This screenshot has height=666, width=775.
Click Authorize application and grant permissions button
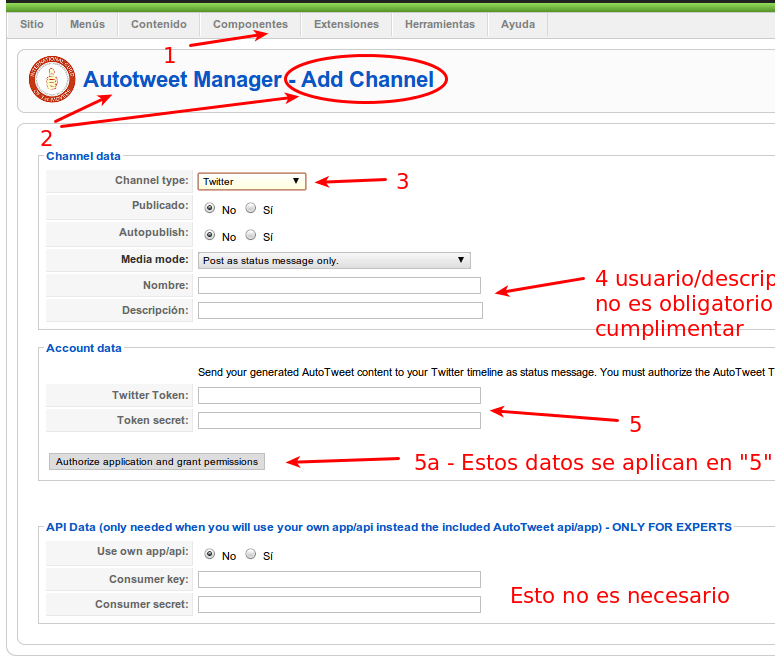tap(157, 461)
